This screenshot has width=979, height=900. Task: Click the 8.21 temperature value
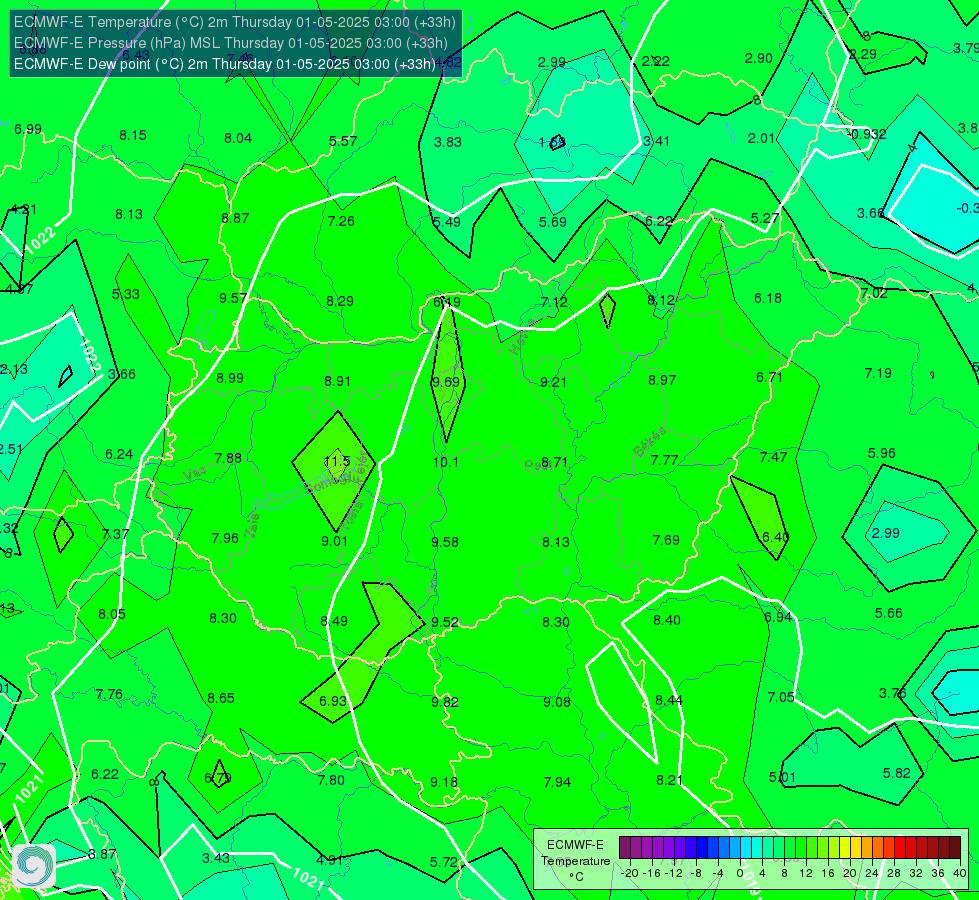click(669, 780)
